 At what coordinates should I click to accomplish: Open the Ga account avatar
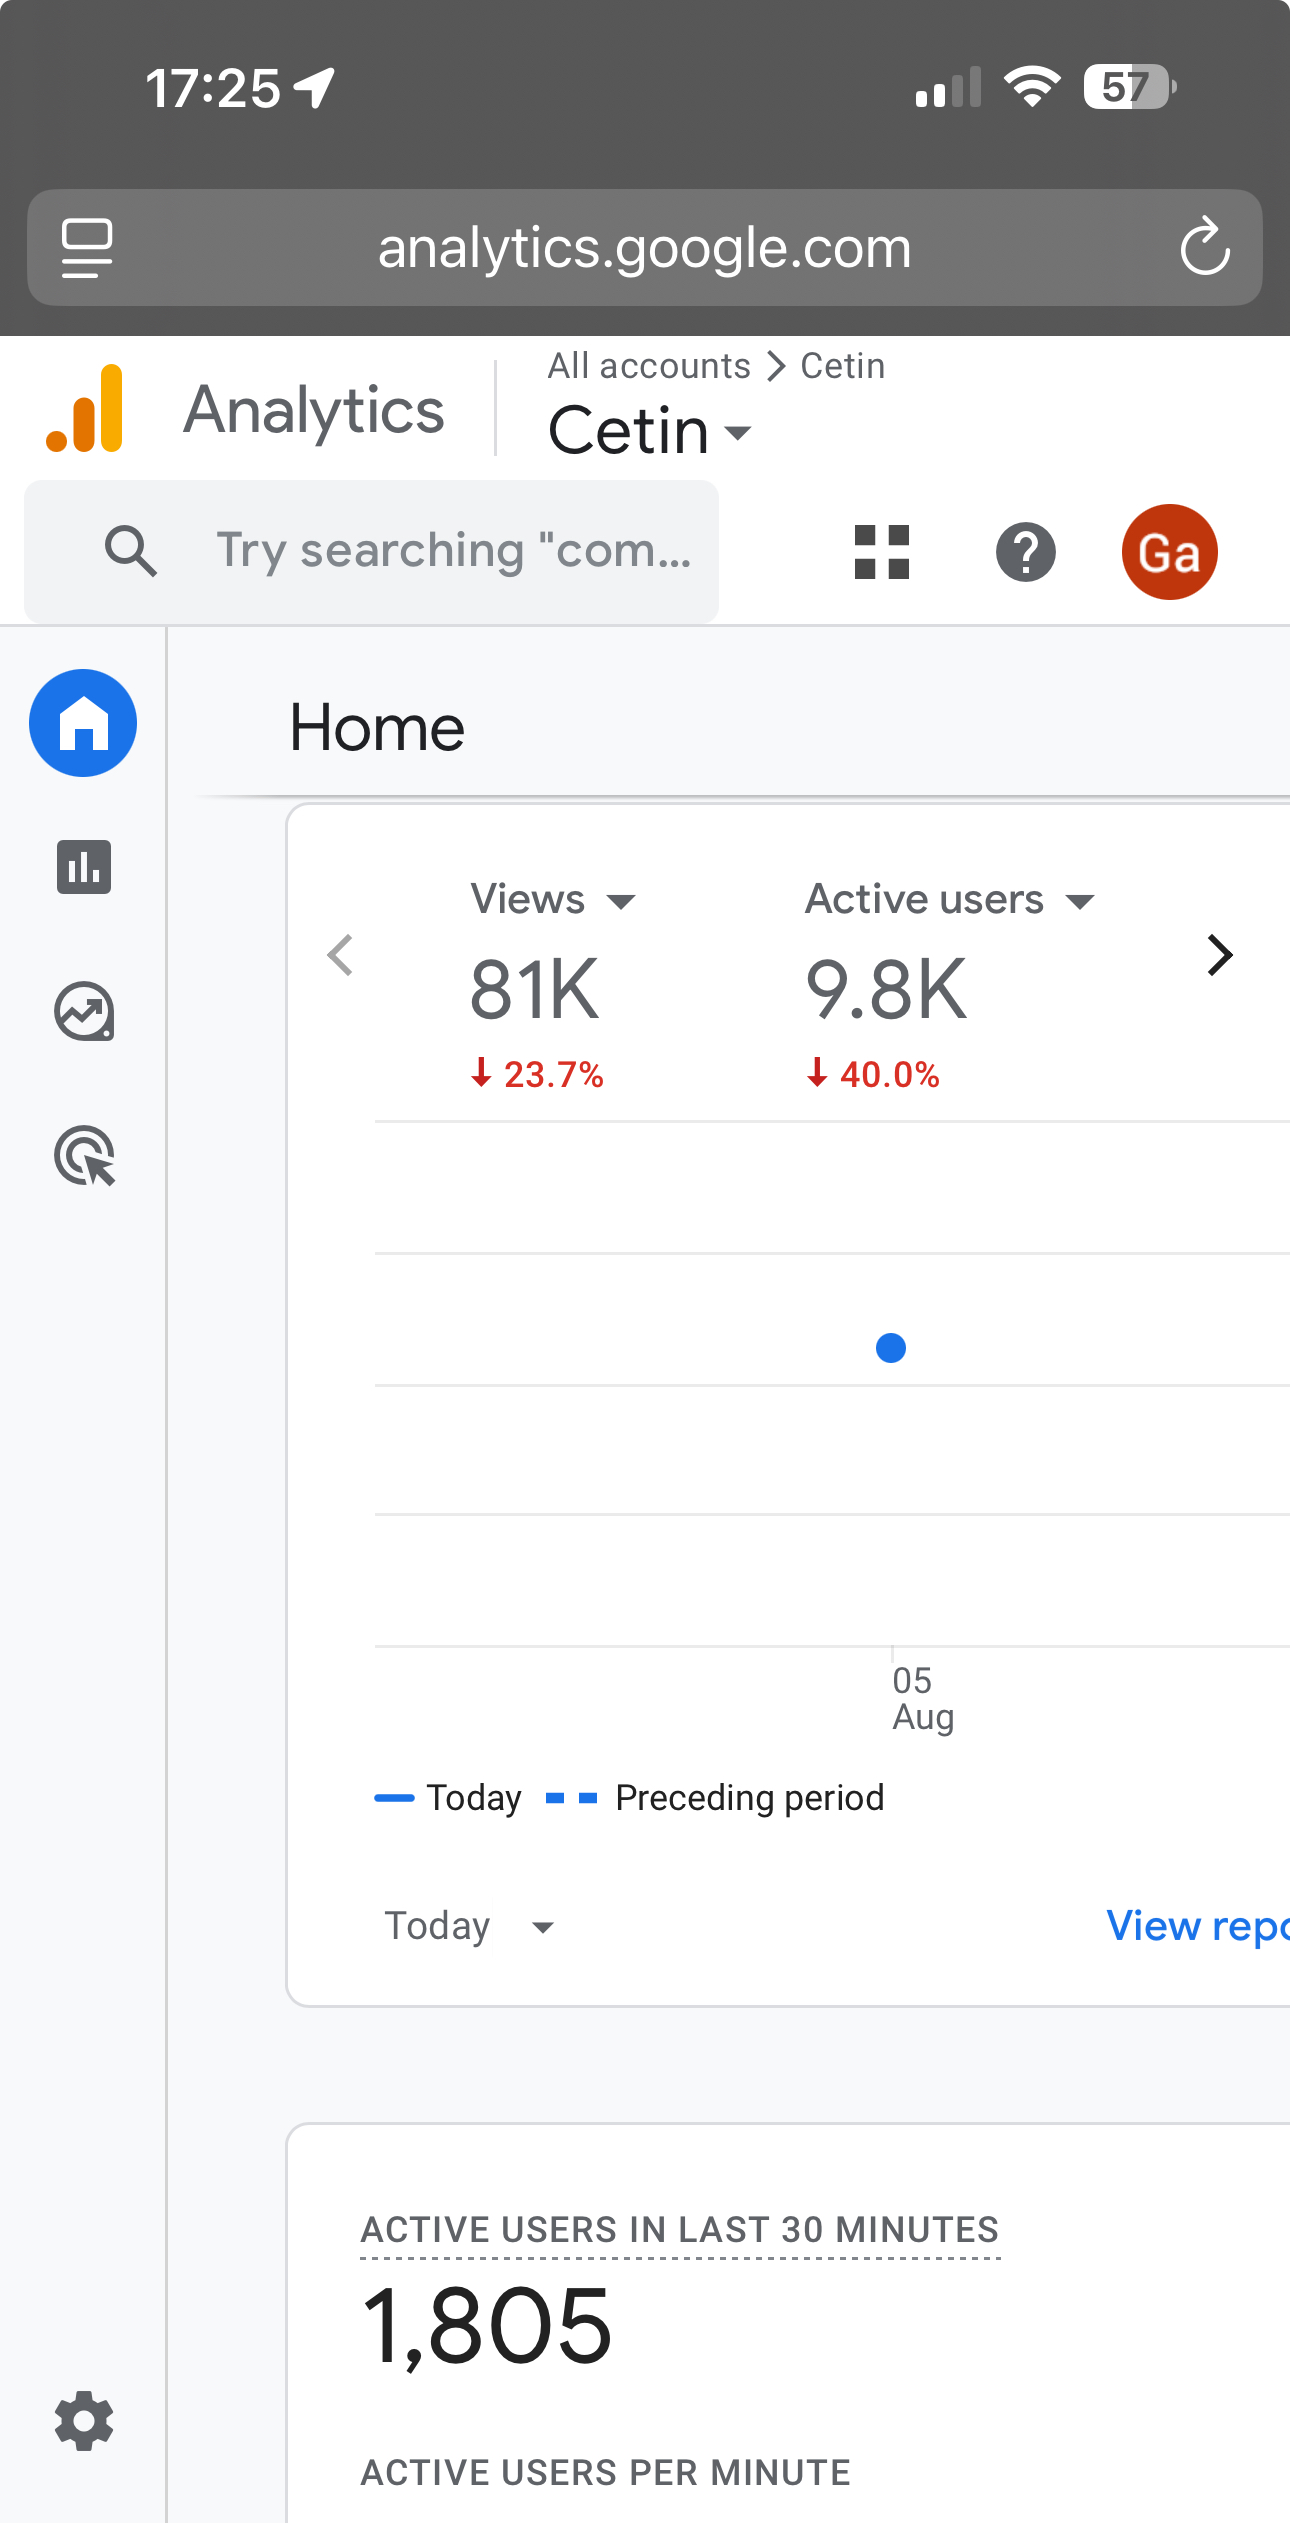pos(1170,552)
